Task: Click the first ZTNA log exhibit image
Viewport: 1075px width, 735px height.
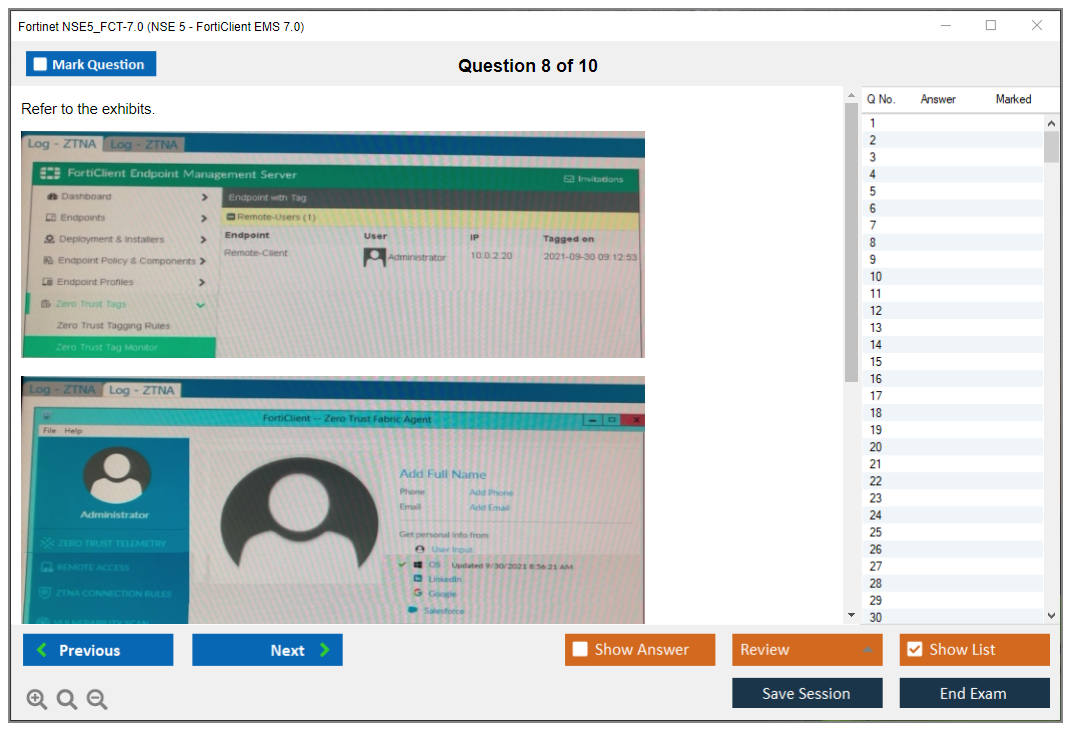Action: pyautogui.click(x=332, y=244)
